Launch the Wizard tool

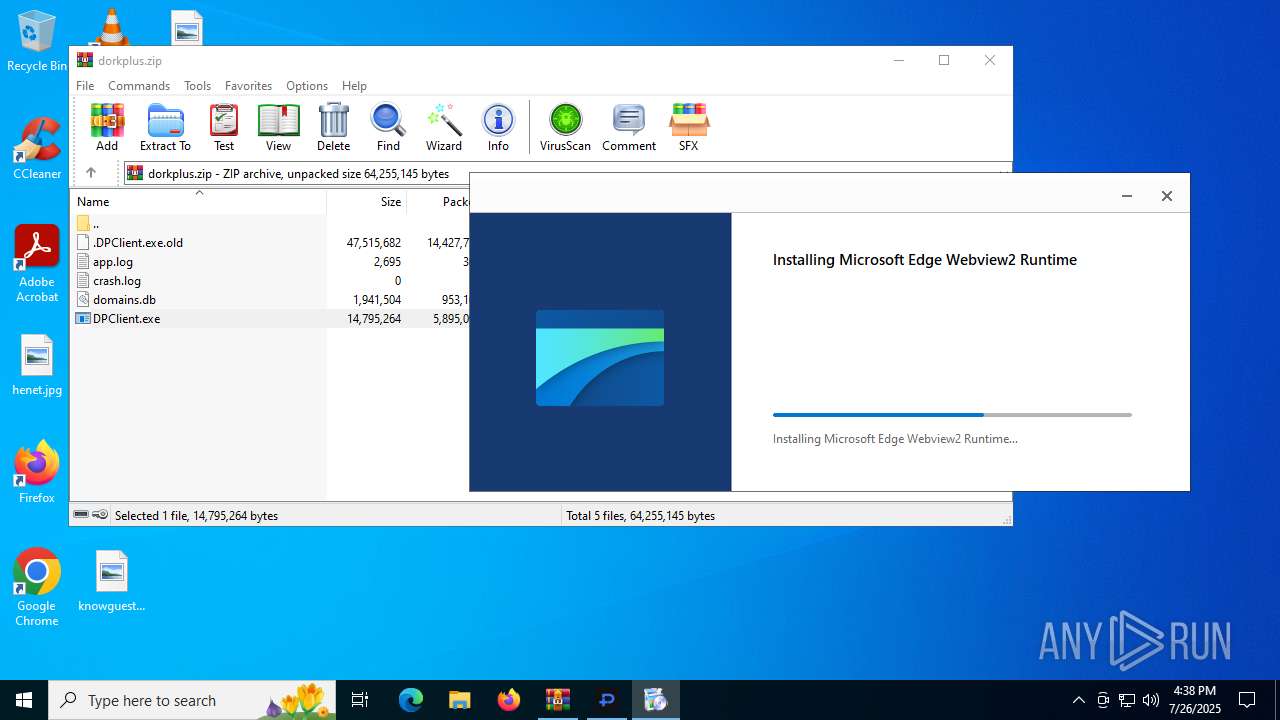pyautogui.click(x=444, y=127)
